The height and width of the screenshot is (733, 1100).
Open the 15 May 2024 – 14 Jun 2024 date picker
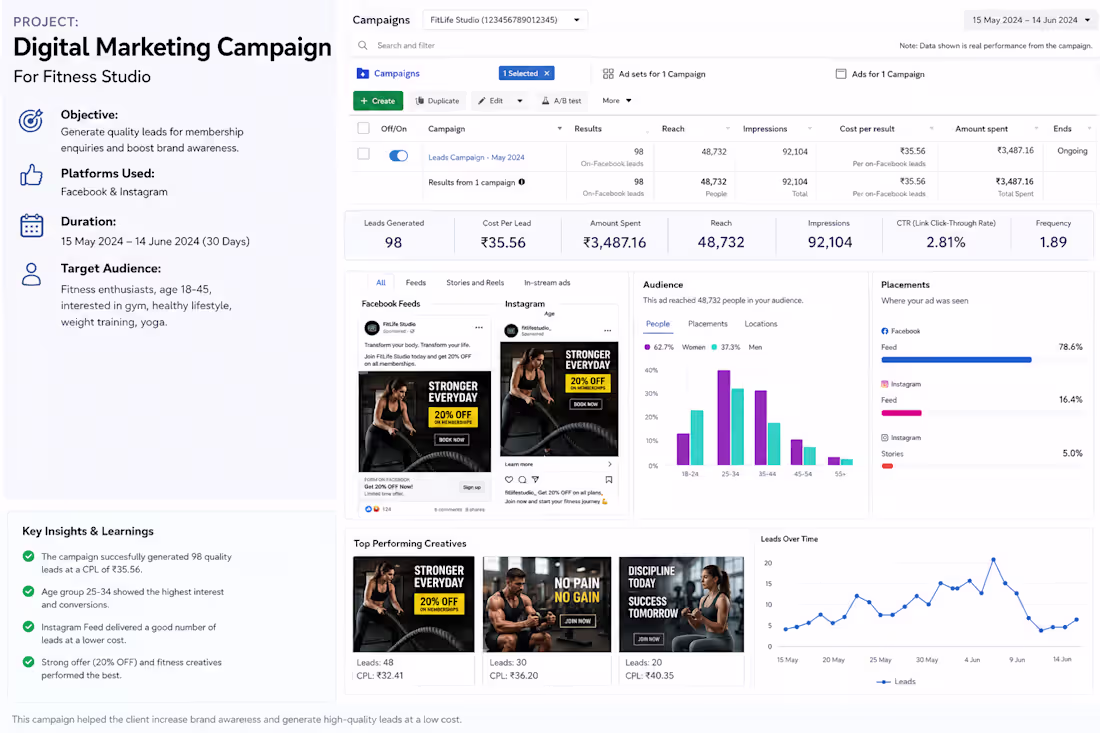pos(1030,20)
